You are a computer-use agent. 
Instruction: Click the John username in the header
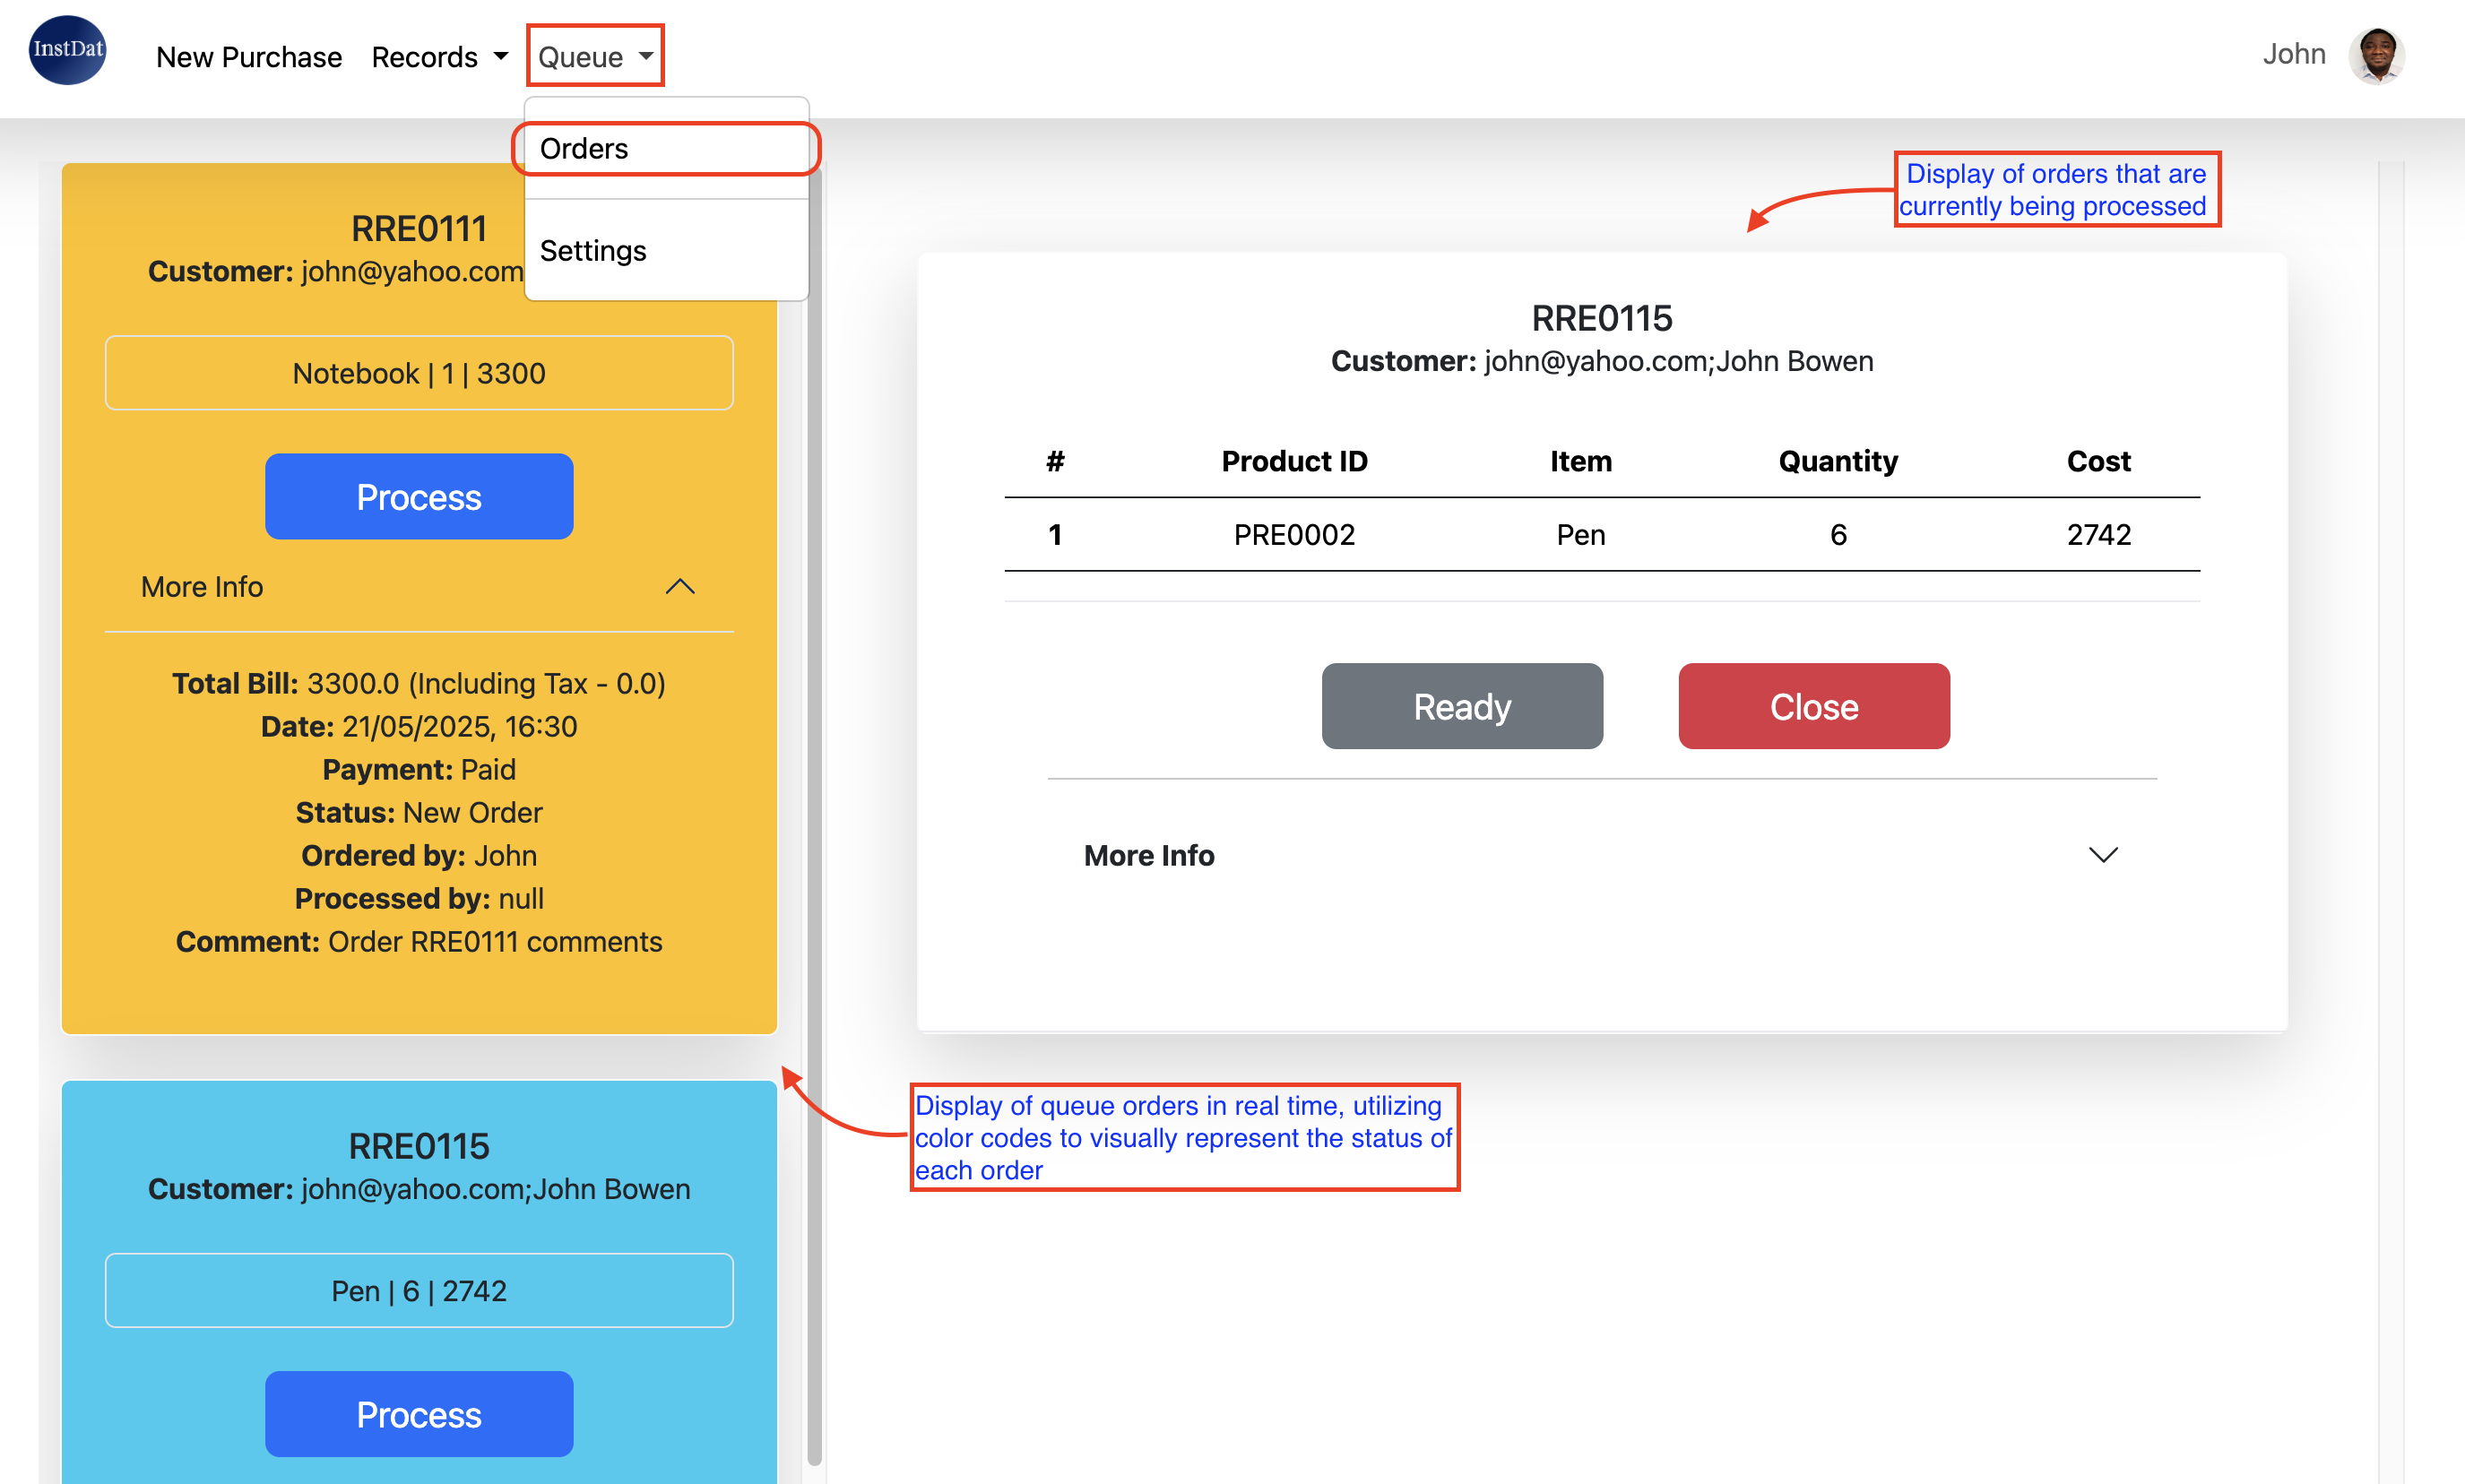pos(2293,54)
